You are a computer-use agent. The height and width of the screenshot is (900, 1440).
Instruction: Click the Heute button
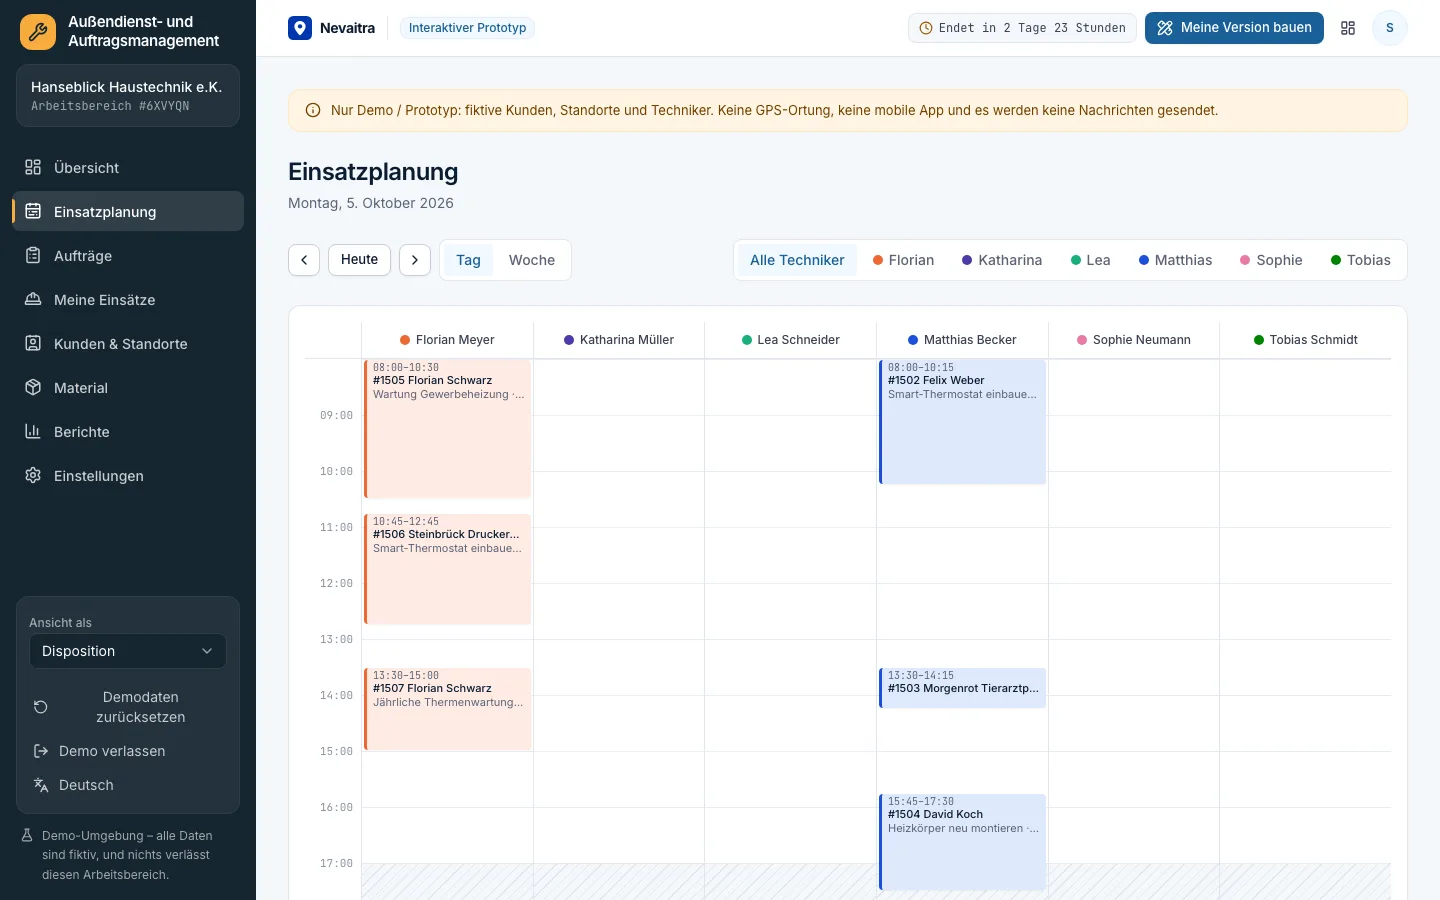[359, 260]
